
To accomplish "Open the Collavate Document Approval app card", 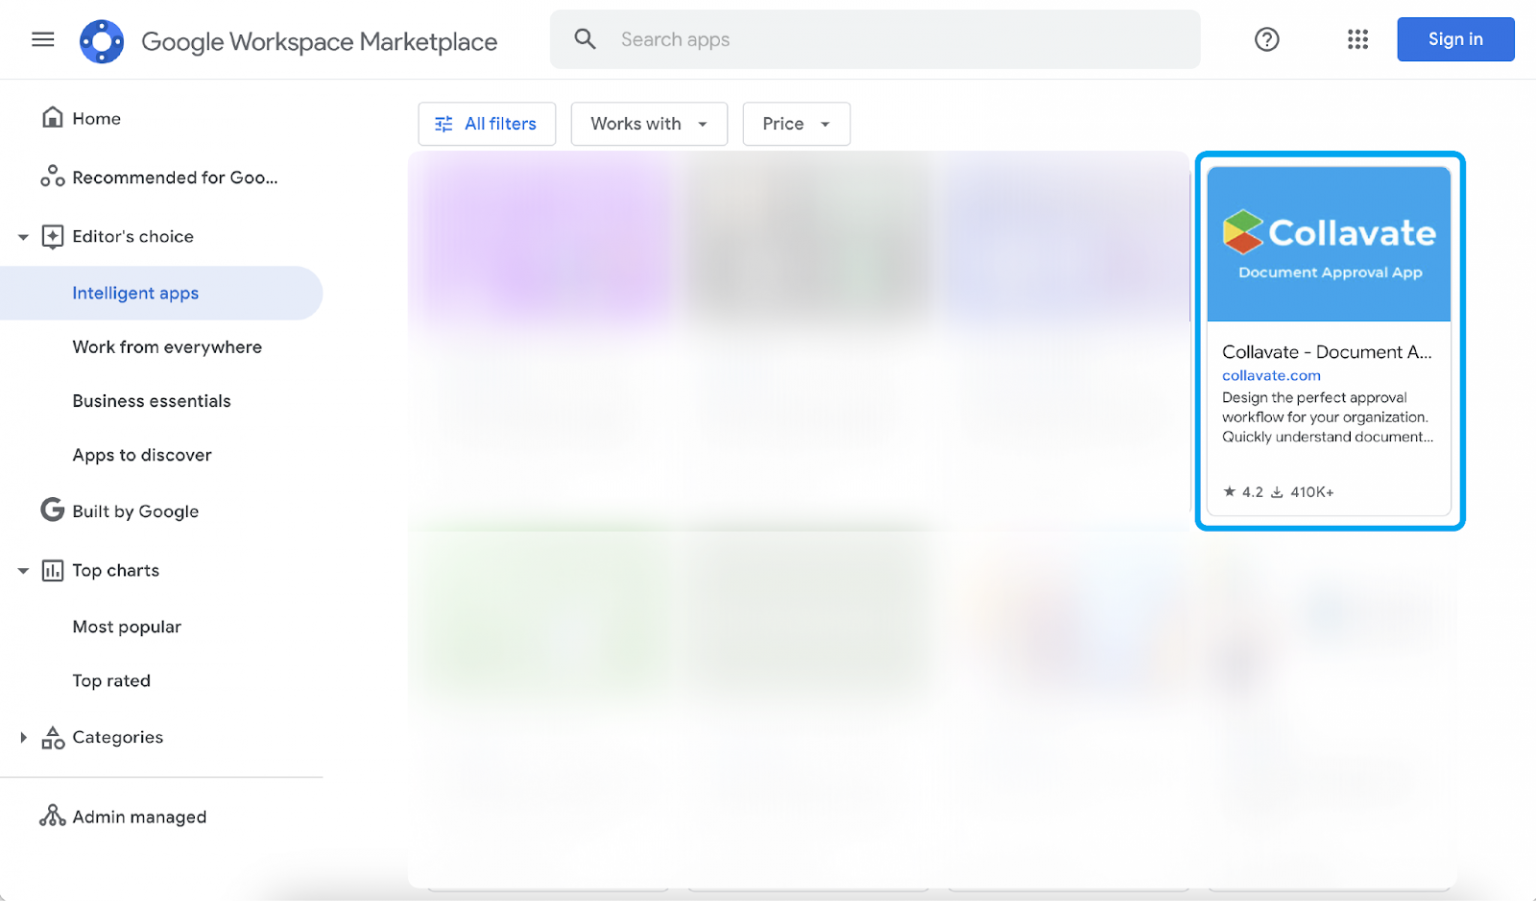I will click(1329, 340).
